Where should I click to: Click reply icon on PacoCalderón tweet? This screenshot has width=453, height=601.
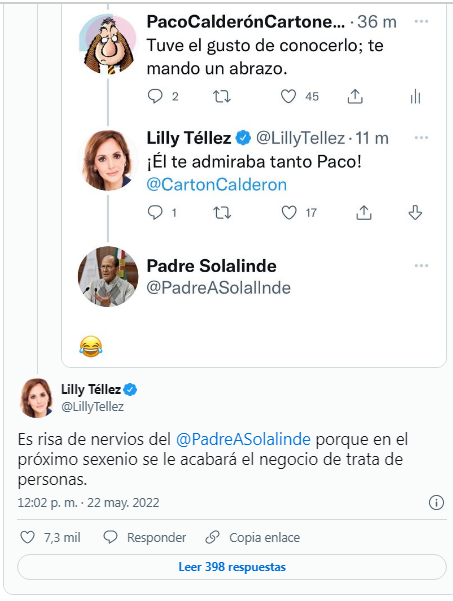(155, 97)
